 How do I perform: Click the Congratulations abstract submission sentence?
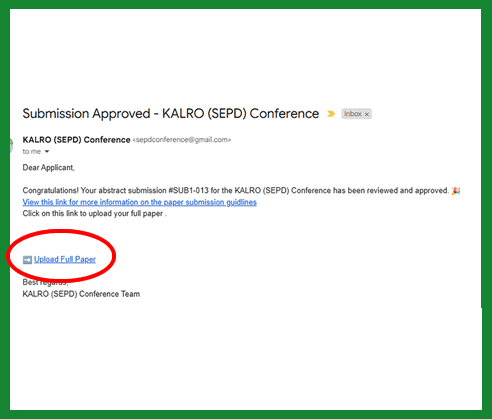point(236,191)
